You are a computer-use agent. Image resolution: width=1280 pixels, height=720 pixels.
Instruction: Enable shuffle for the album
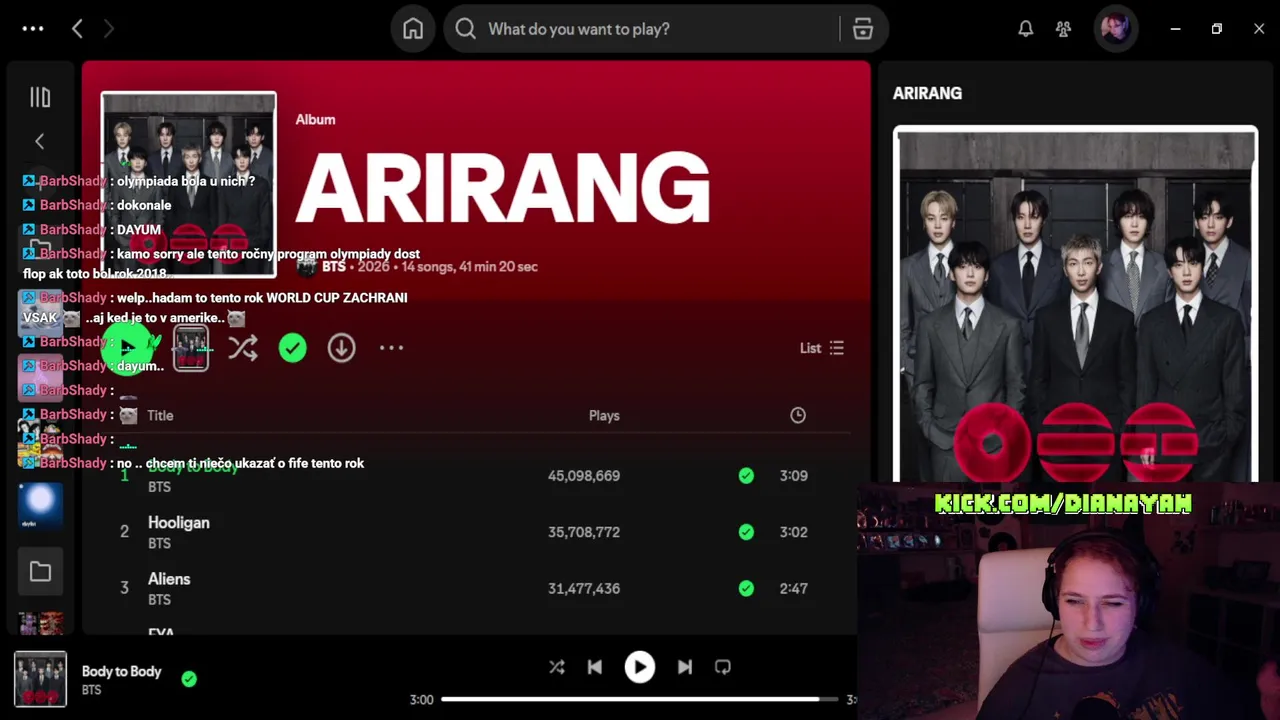[x=242, y=348]
